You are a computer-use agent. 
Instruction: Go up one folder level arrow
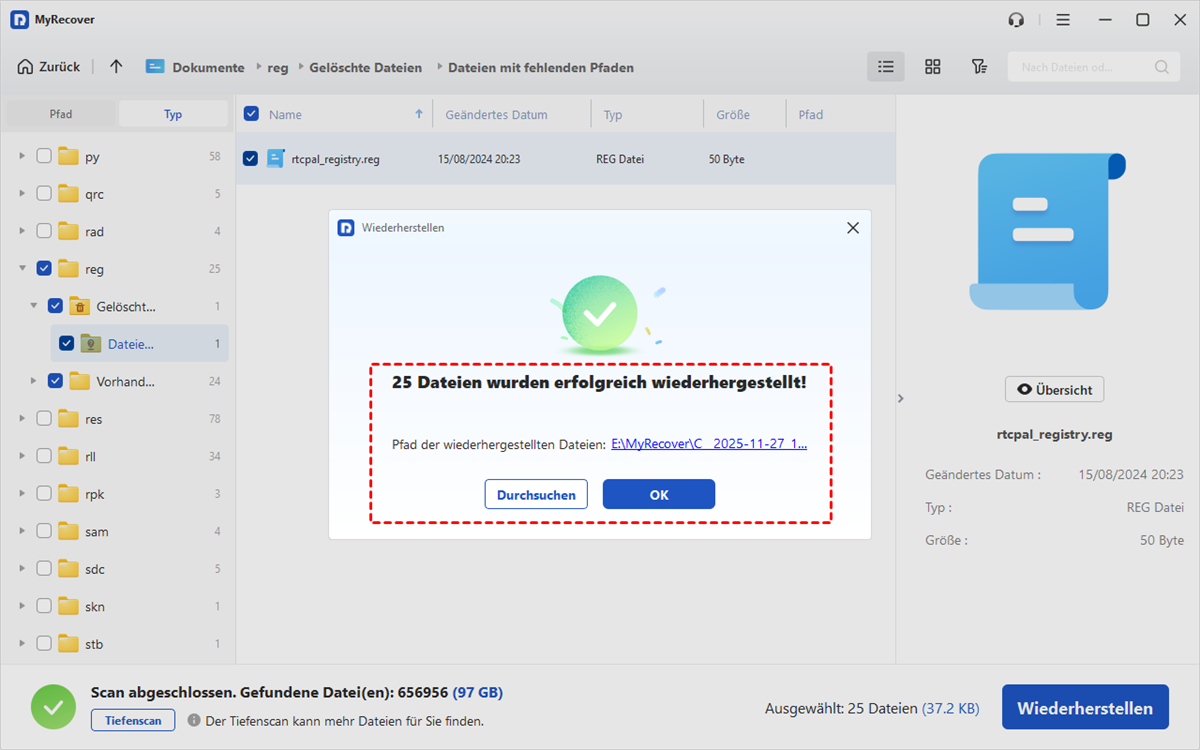116,67
